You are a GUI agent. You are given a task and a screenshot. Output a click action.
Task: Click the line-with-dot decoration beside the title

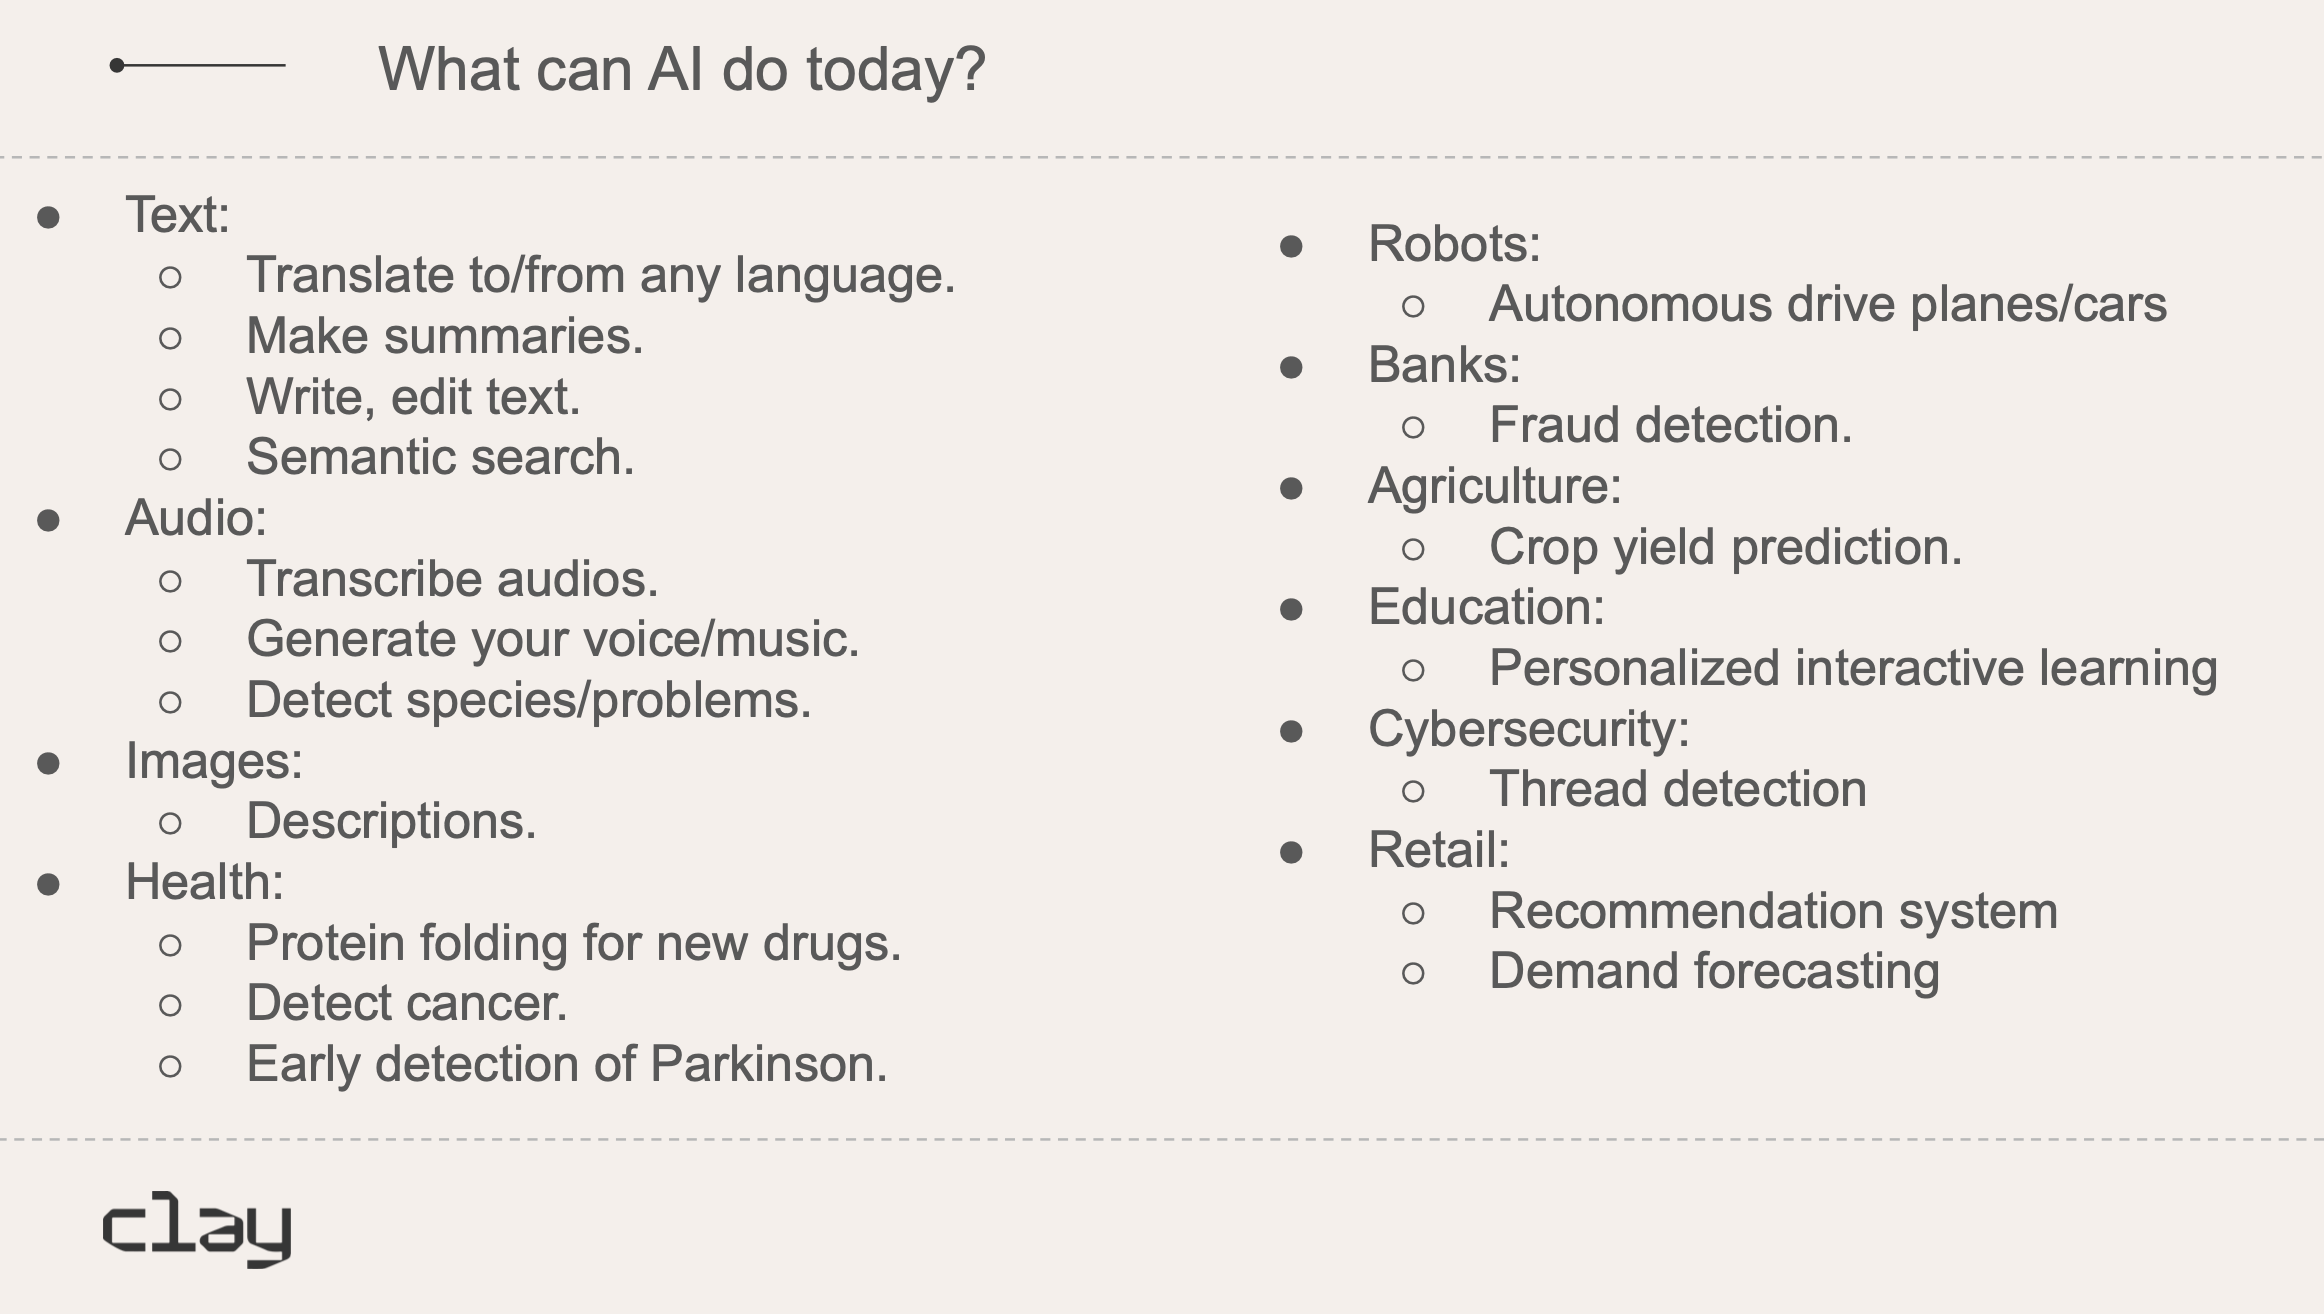(197, 65)
